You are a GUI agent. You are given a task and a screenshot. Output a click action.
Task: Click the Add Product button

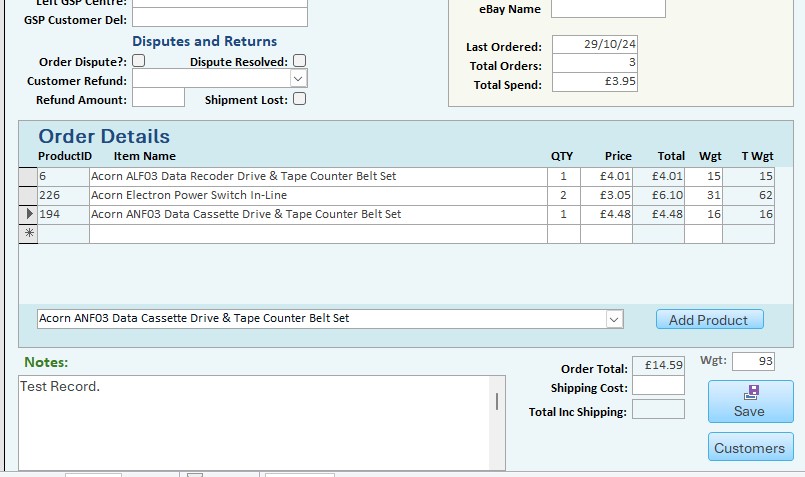(x=709, y=320)
